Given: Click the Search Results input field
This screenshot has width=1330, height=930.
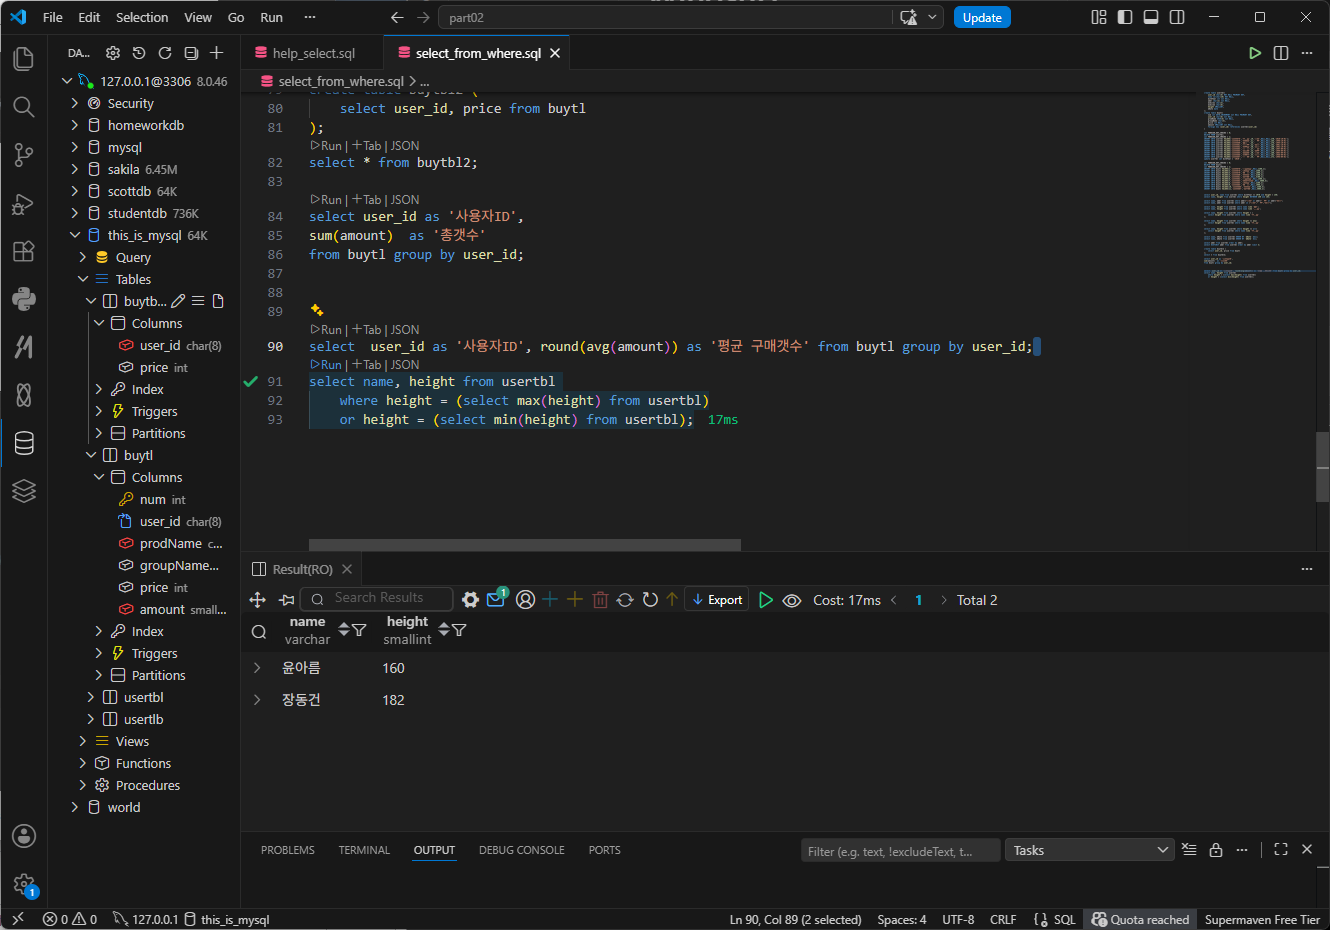Looking at the screenshot, I should click(377, 598).
